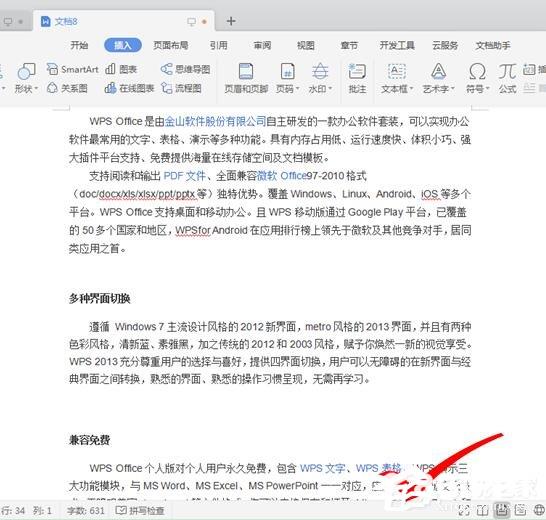Add a new document tab with plus button

(x=231, y=21)
